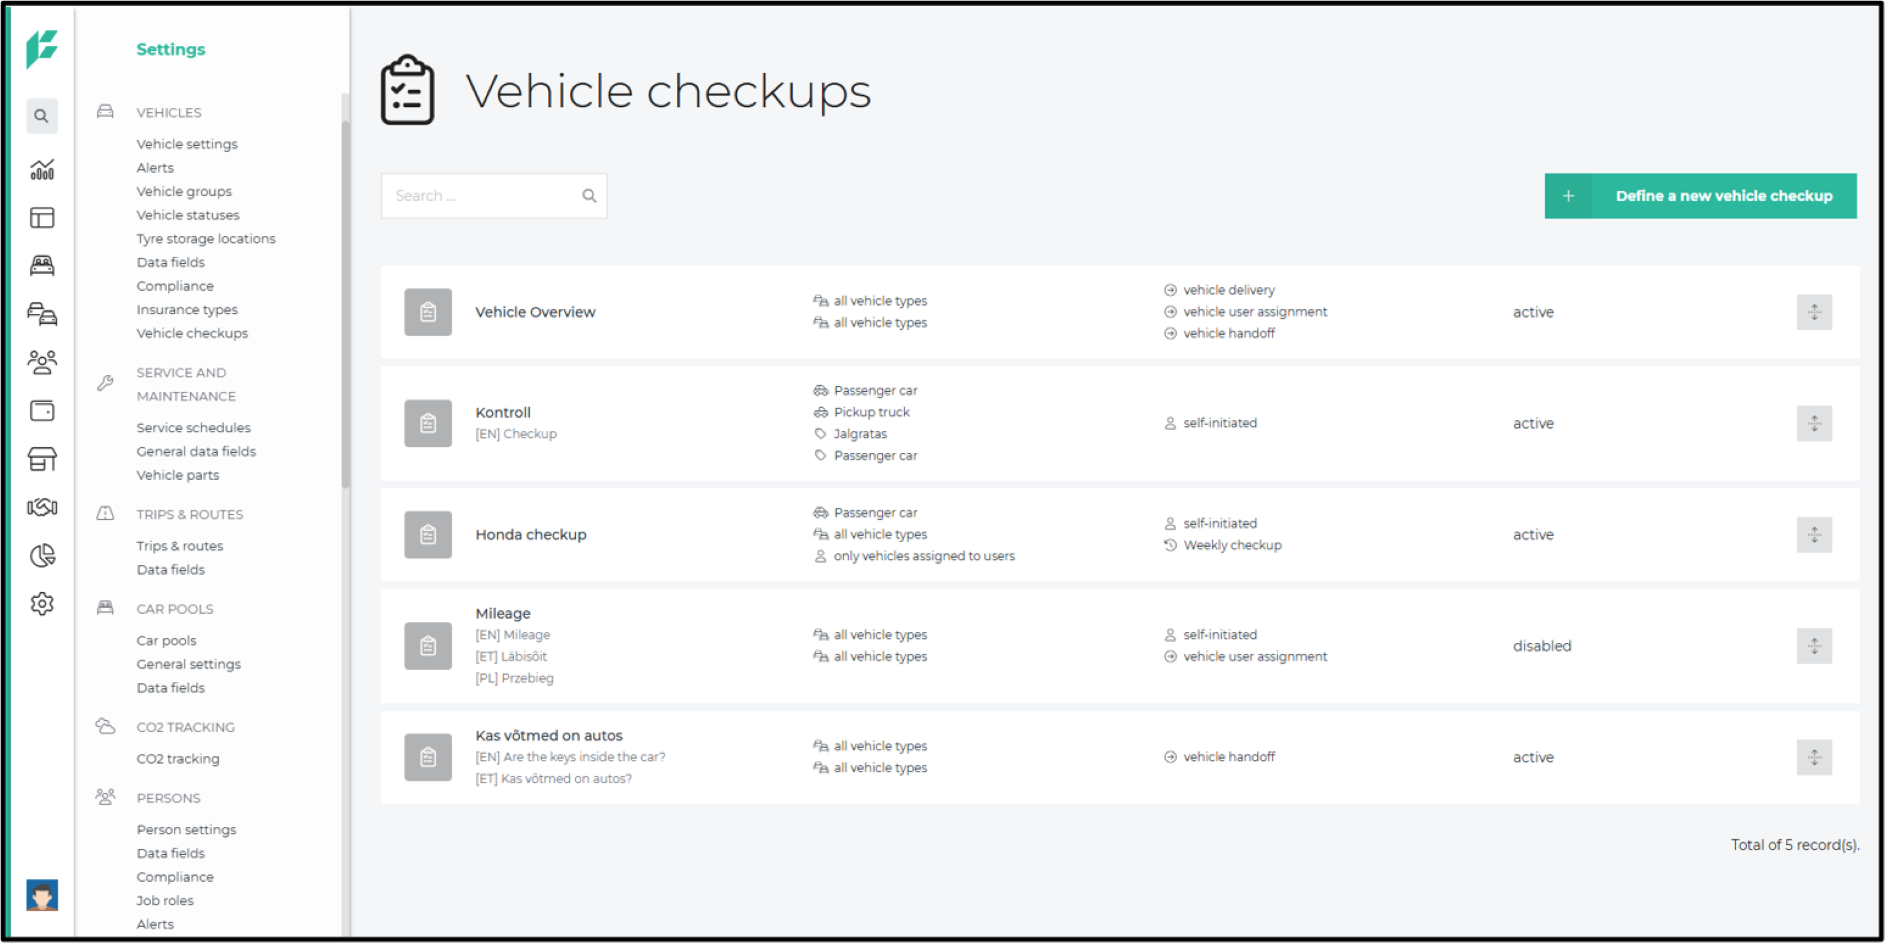Viewport: 1885px width, 943px height.
Task: Focus the Search input field
Action: click(x=494, y=196)
